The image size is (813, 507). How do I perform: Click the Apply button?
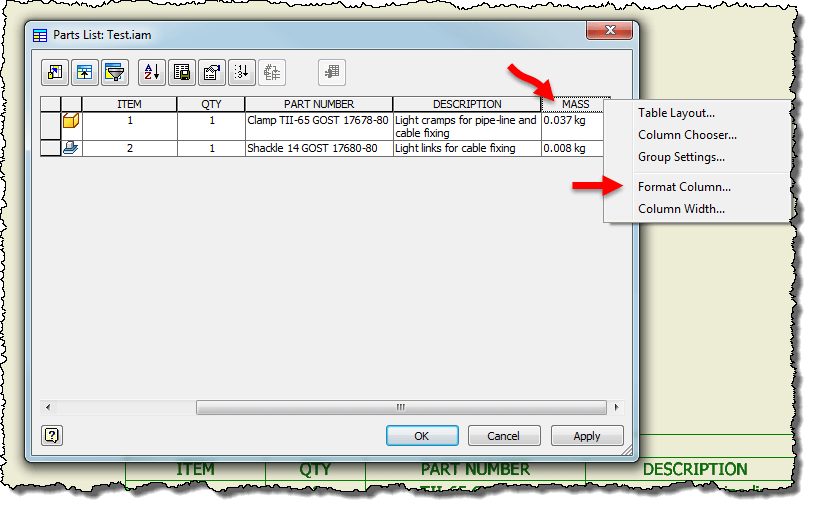(x=587, y=436)
